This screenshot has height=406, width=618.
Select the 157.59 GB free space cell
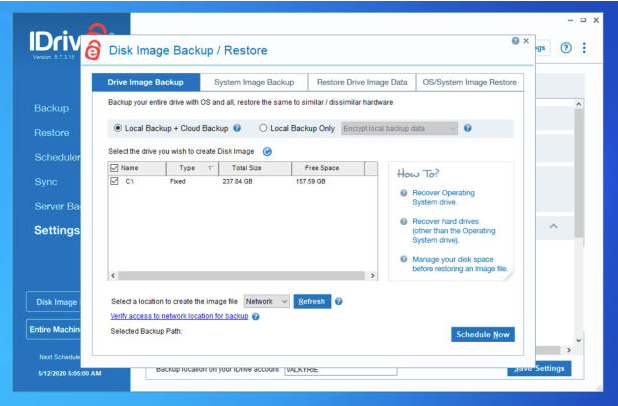[311, 182]
